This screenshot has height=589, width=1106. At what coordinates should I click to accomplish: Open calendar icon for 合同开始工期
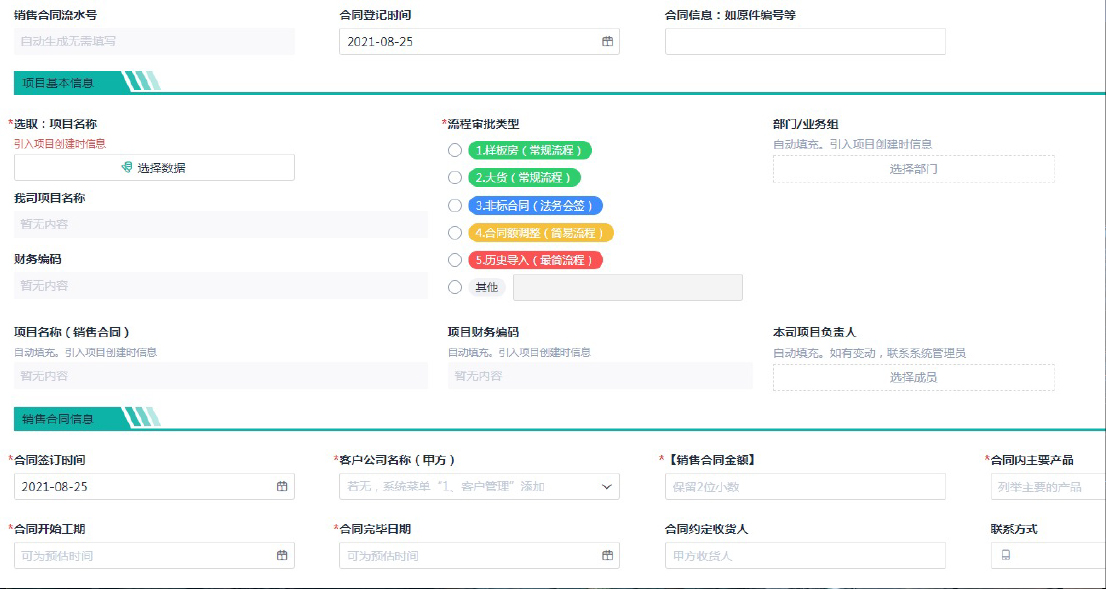[x=282, y=556]
